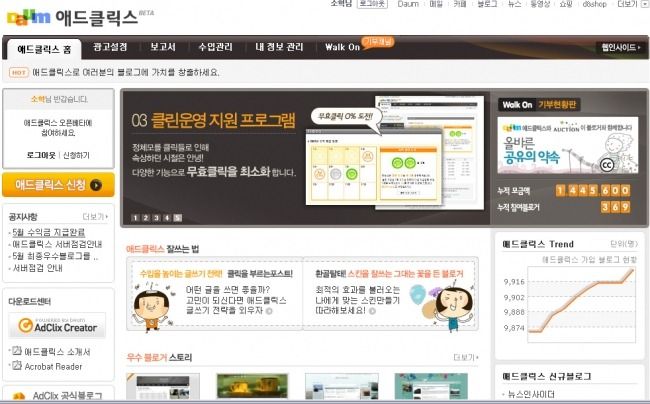Screen dimensions: 650x404
Task: Open the 동영상 top link
Action: coord(540,4)
